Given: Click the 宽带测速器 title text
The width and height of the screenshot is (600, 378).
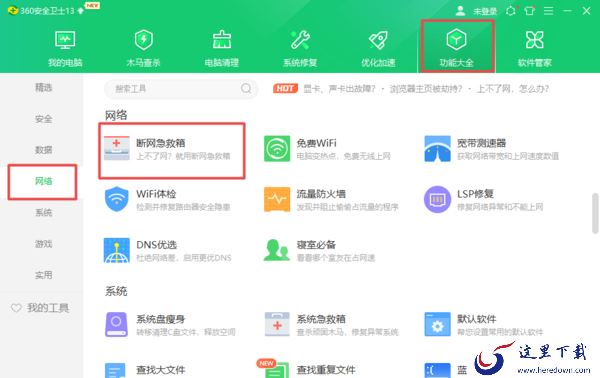Looking at the screenshot, I should (x=481, y=143).
